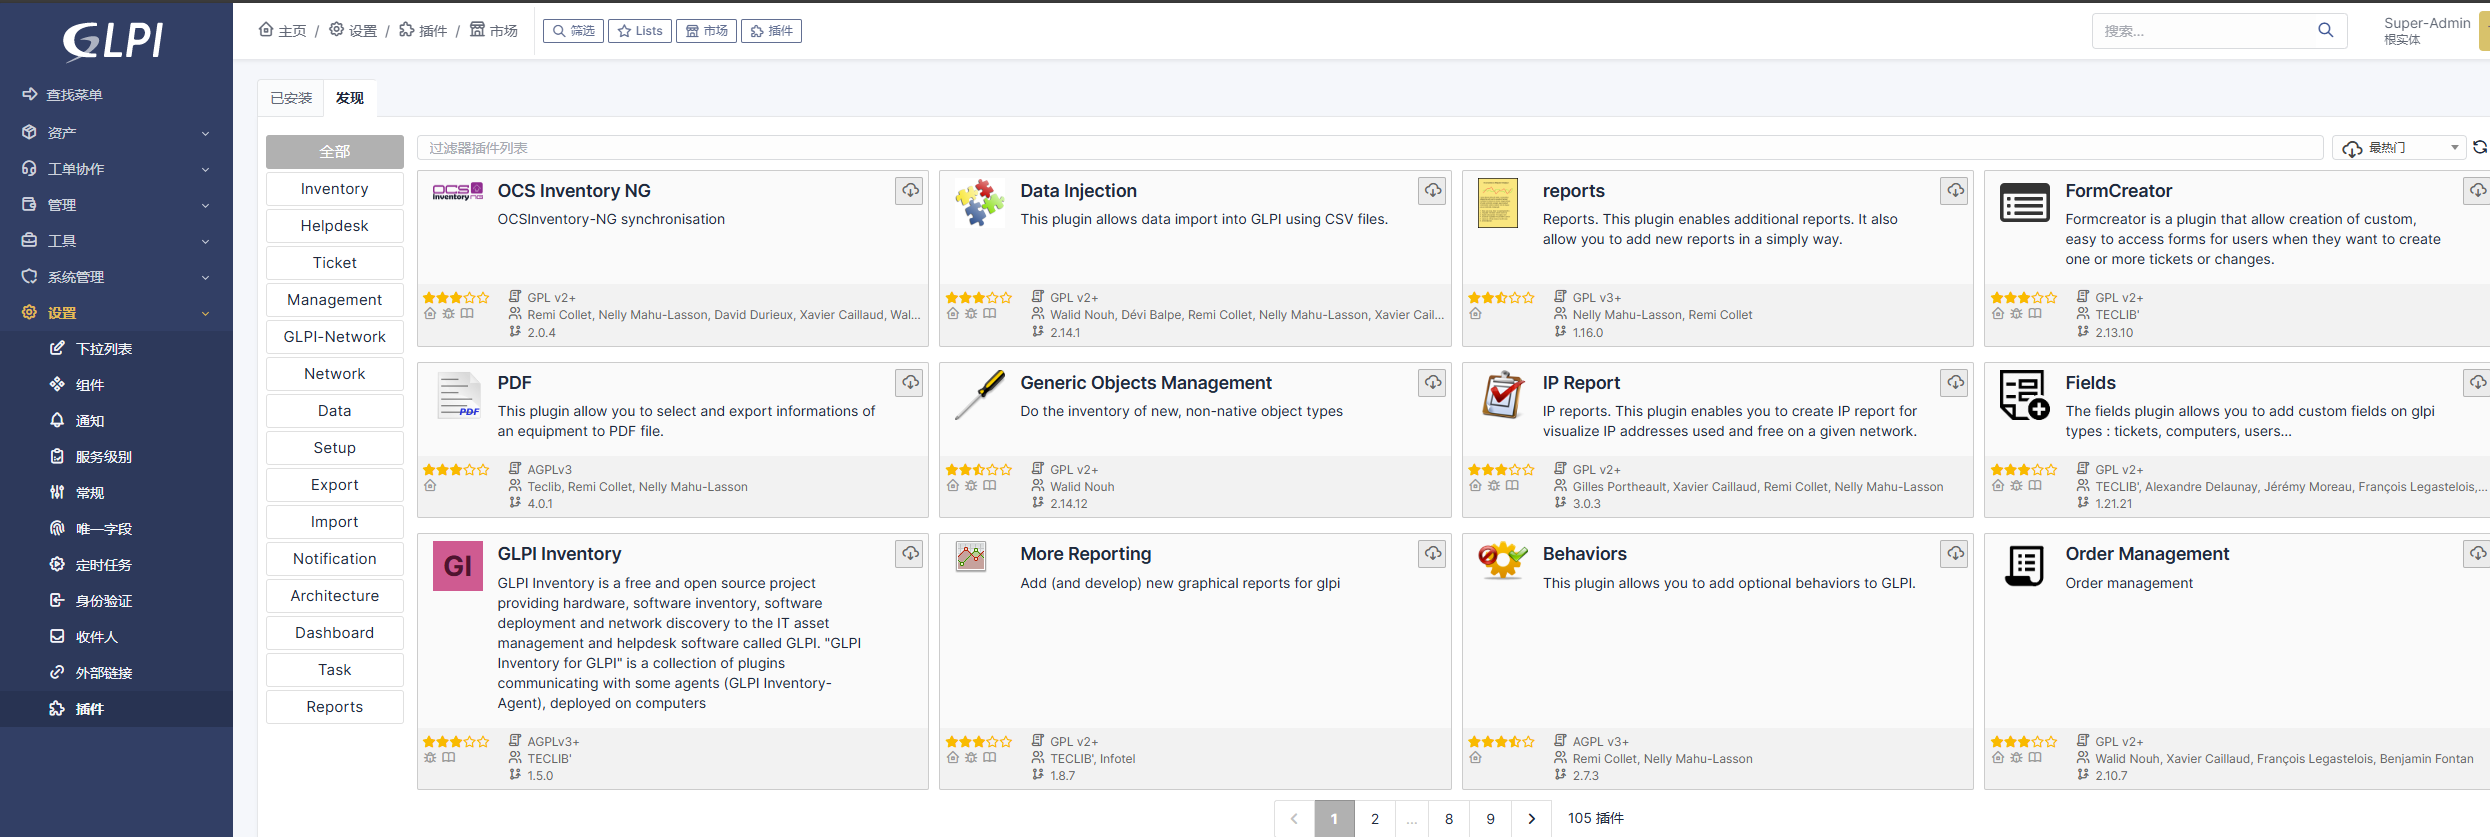The width and height of the screenshot is (2490, 837).
Task: Filter plugins by GLPI-Network category
Action: [335, 337]
